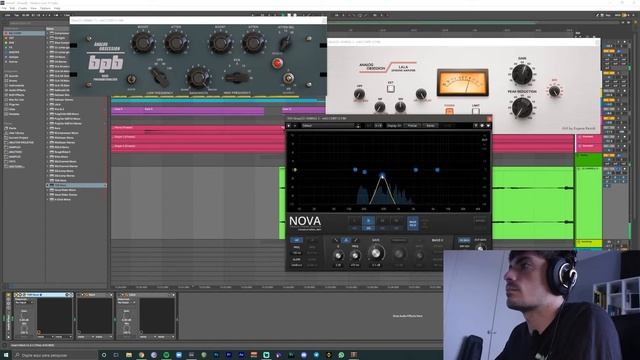Enable the EXT checkbox on LALA
This screenshot has width=640, height=360.
[x=391, y=89]
